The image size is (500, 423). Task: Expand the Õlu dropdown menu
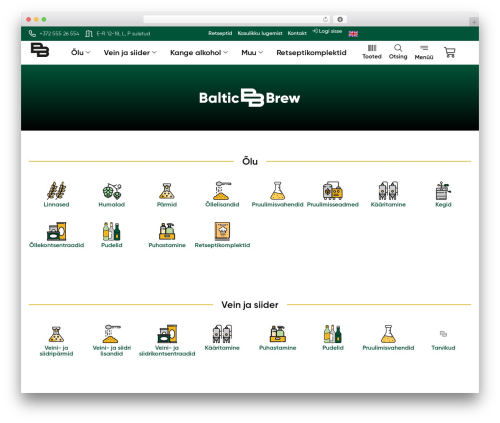pyautogui.click(x=80, y=52)
